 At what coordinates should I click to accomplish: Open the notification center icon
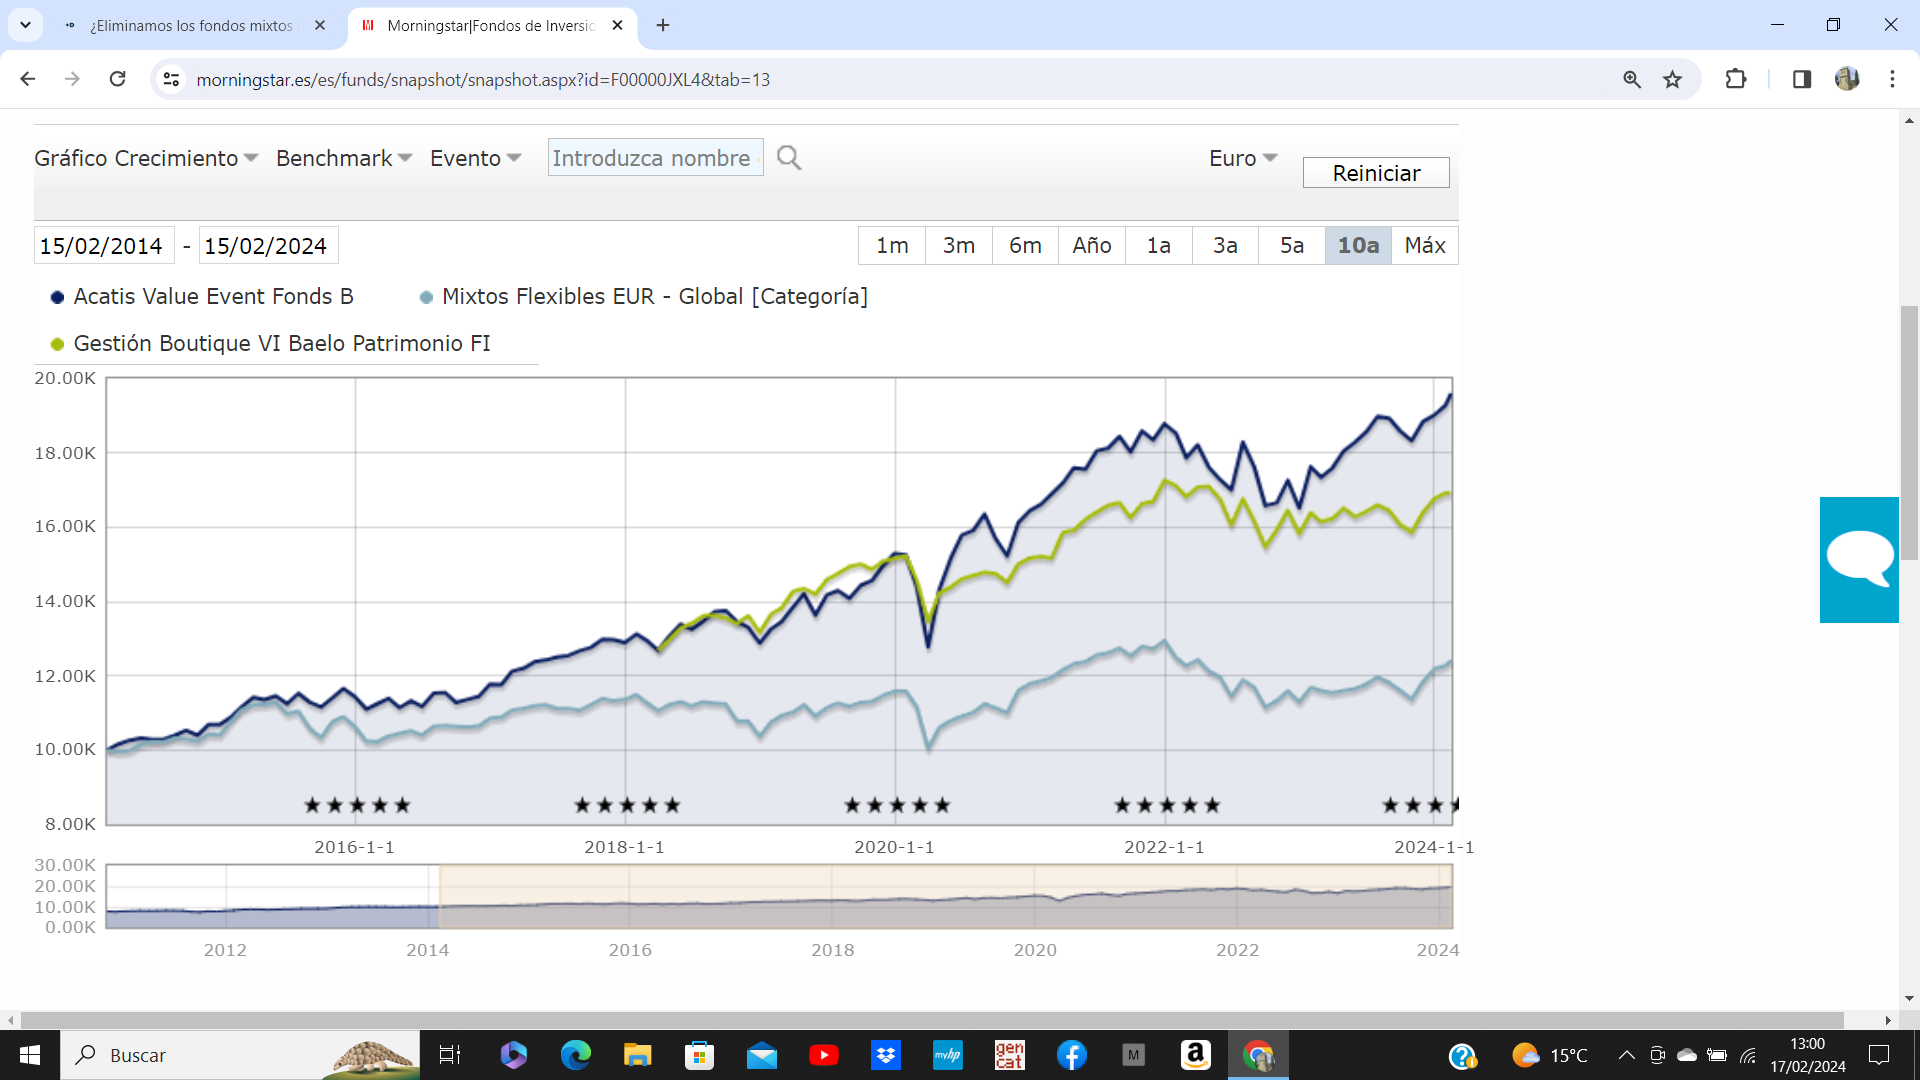click(x=1879, y=1055)
